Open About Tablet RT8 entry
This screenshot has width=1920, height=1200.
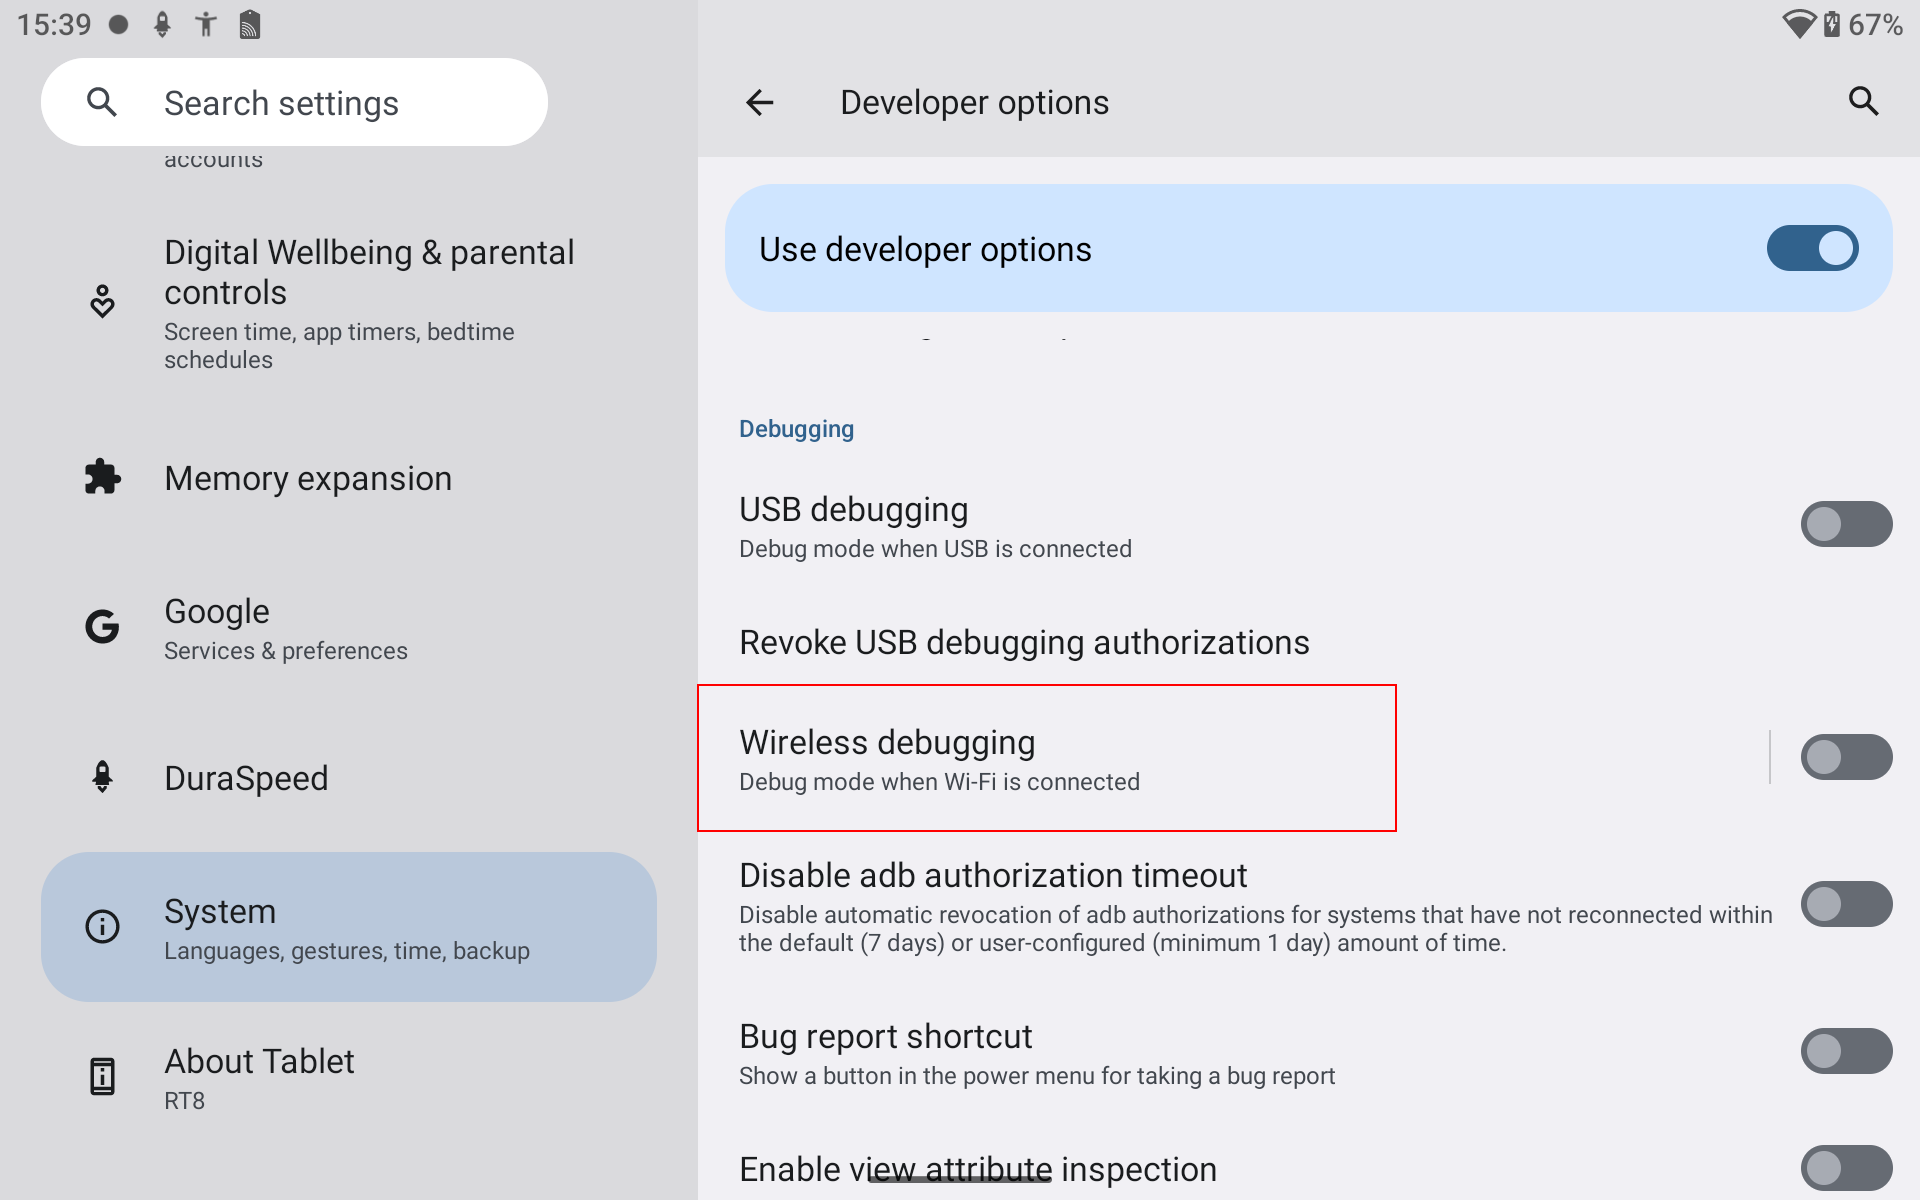[x=260, y=1077]
